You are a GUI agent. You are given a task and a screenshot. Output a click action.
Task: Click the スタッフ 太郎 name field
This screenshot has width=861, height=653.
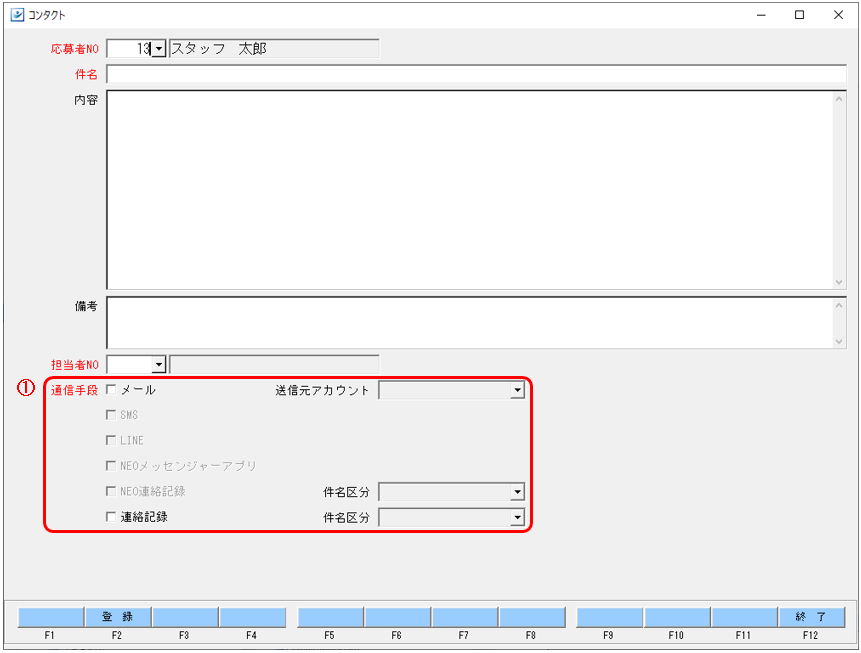(x=274, y=49)
